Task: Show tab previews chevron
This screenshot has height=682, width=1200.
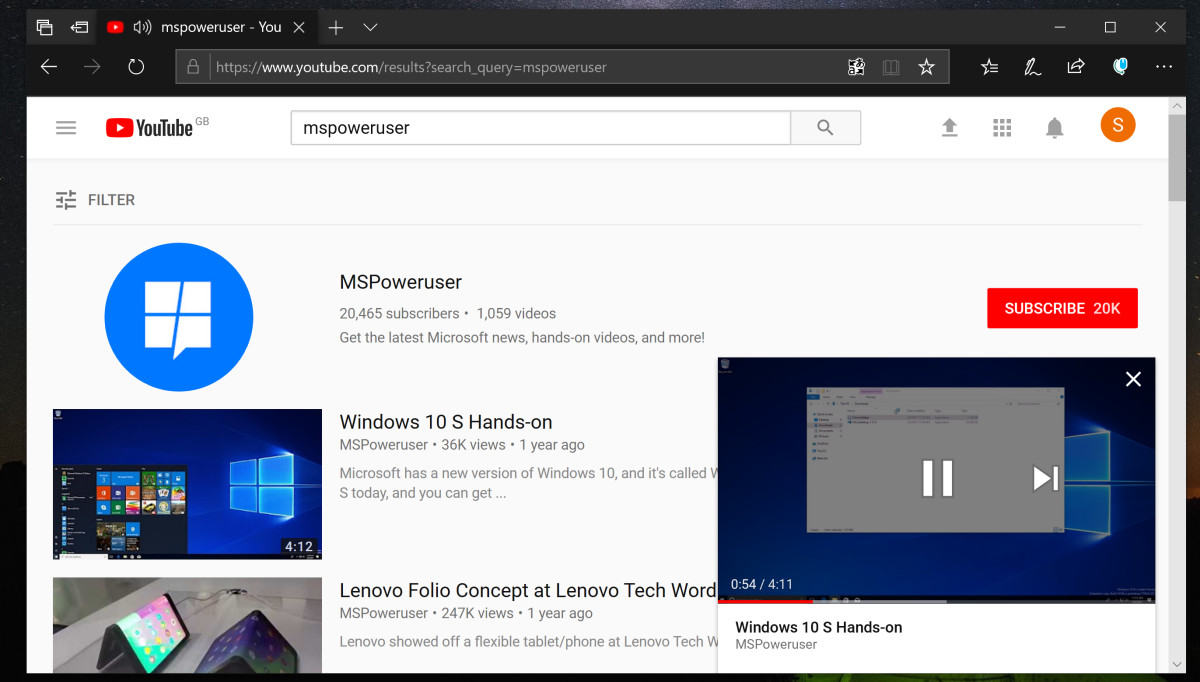Action: click(x=370, y=27)
